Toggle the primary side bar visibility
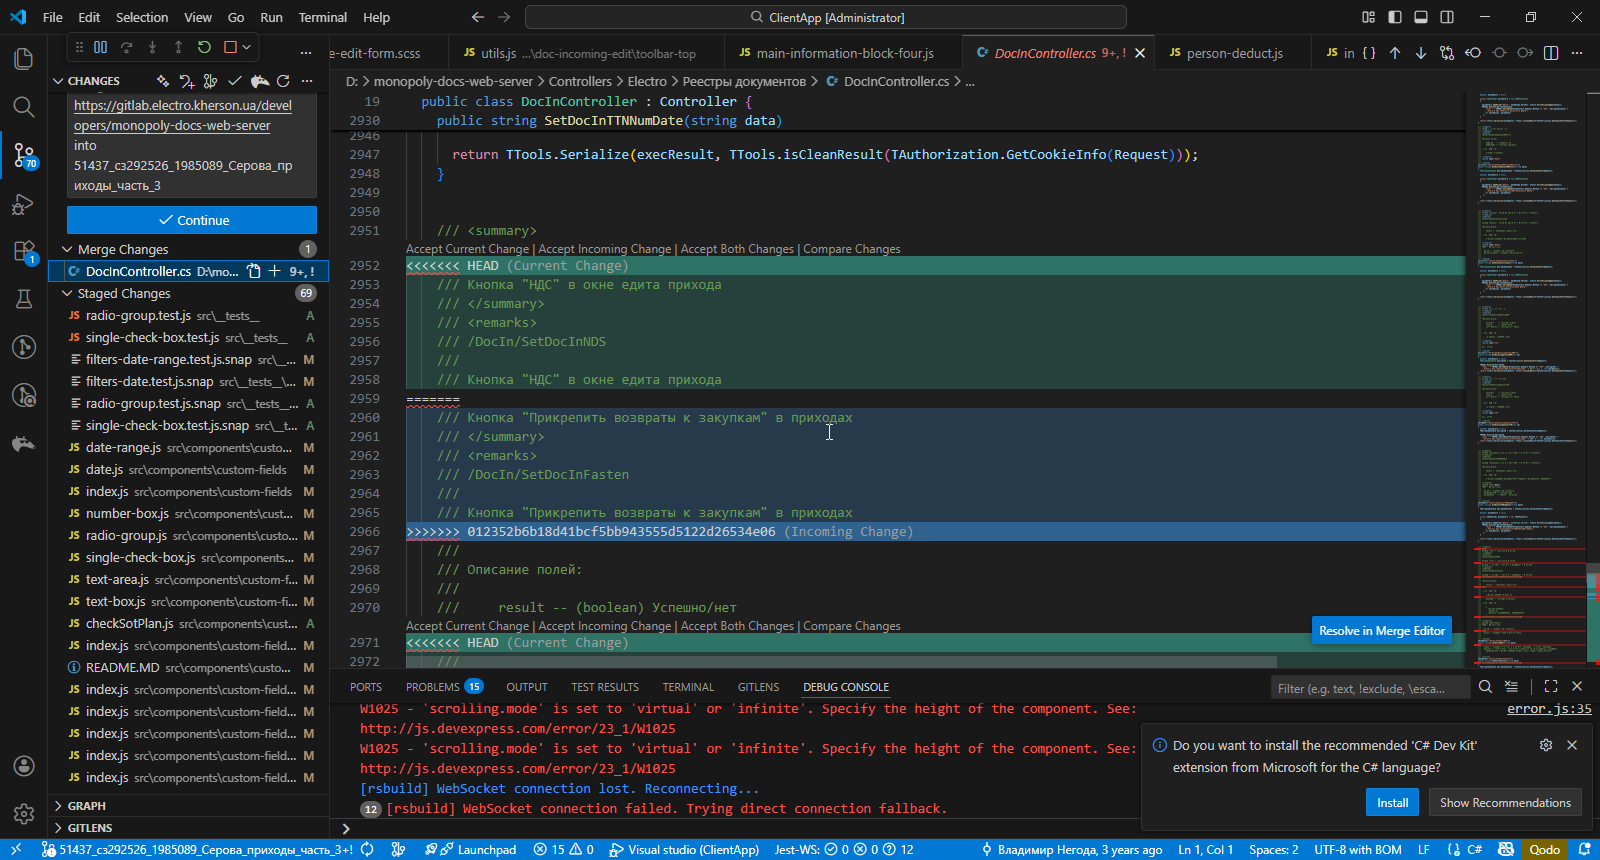 pyautogui.click(x=1394, y=17)
